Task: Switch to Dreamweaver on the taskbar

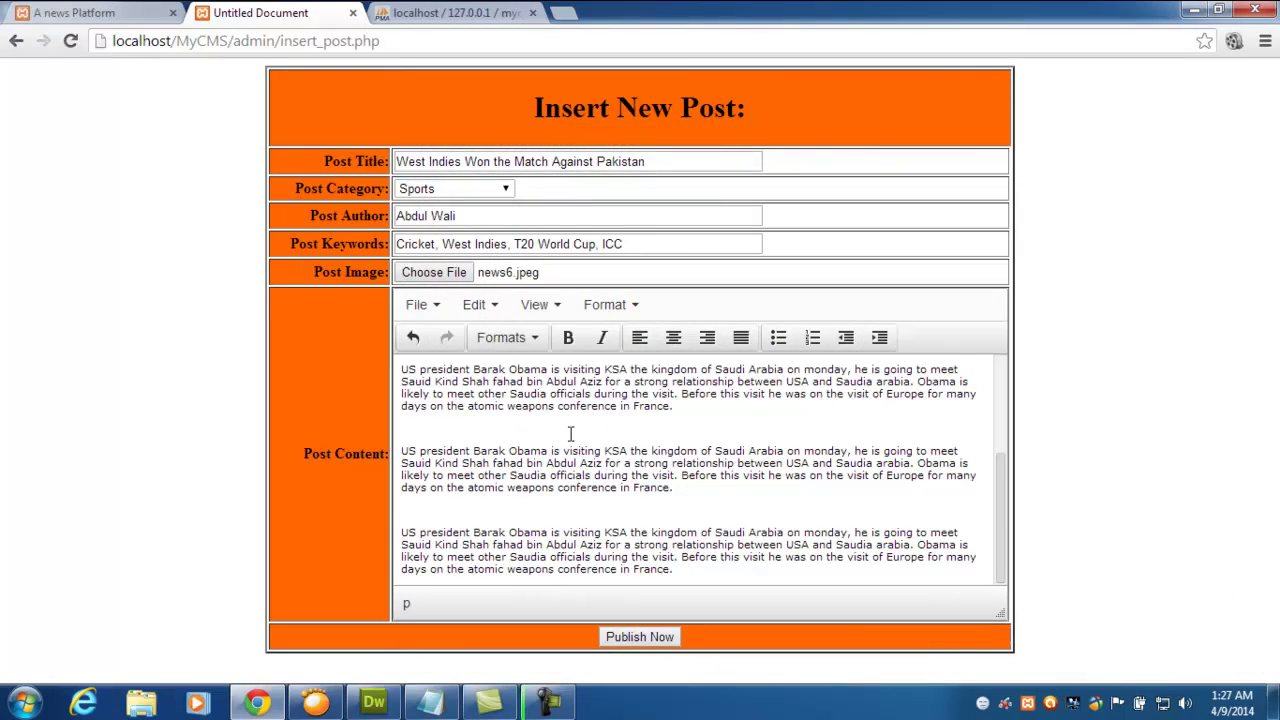Action: click(373, 702)
